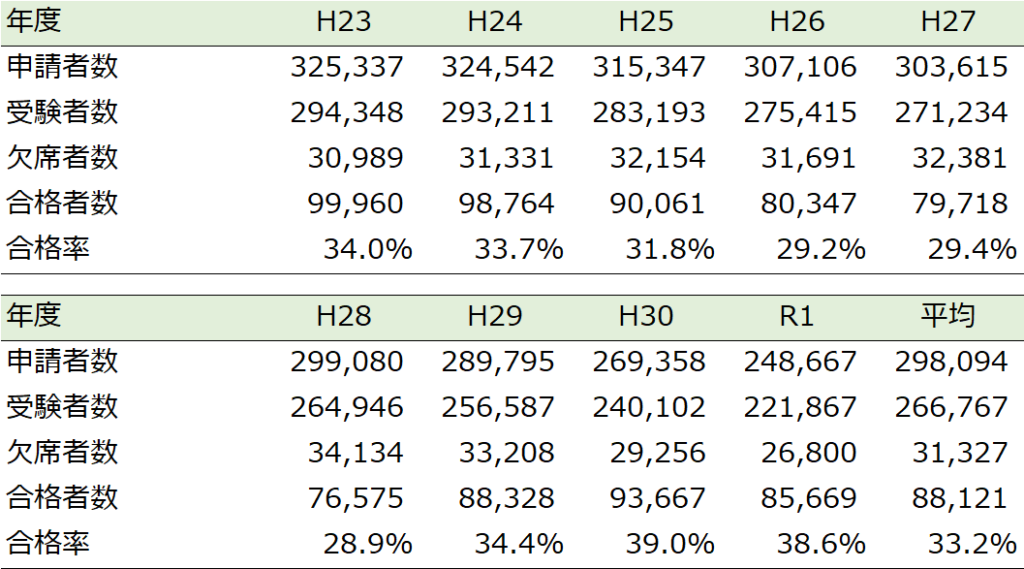Image resolution: width=1024 pixels, height=569 pixels.
Task: Click the H29 column header
Action: (x=494, y=316)
